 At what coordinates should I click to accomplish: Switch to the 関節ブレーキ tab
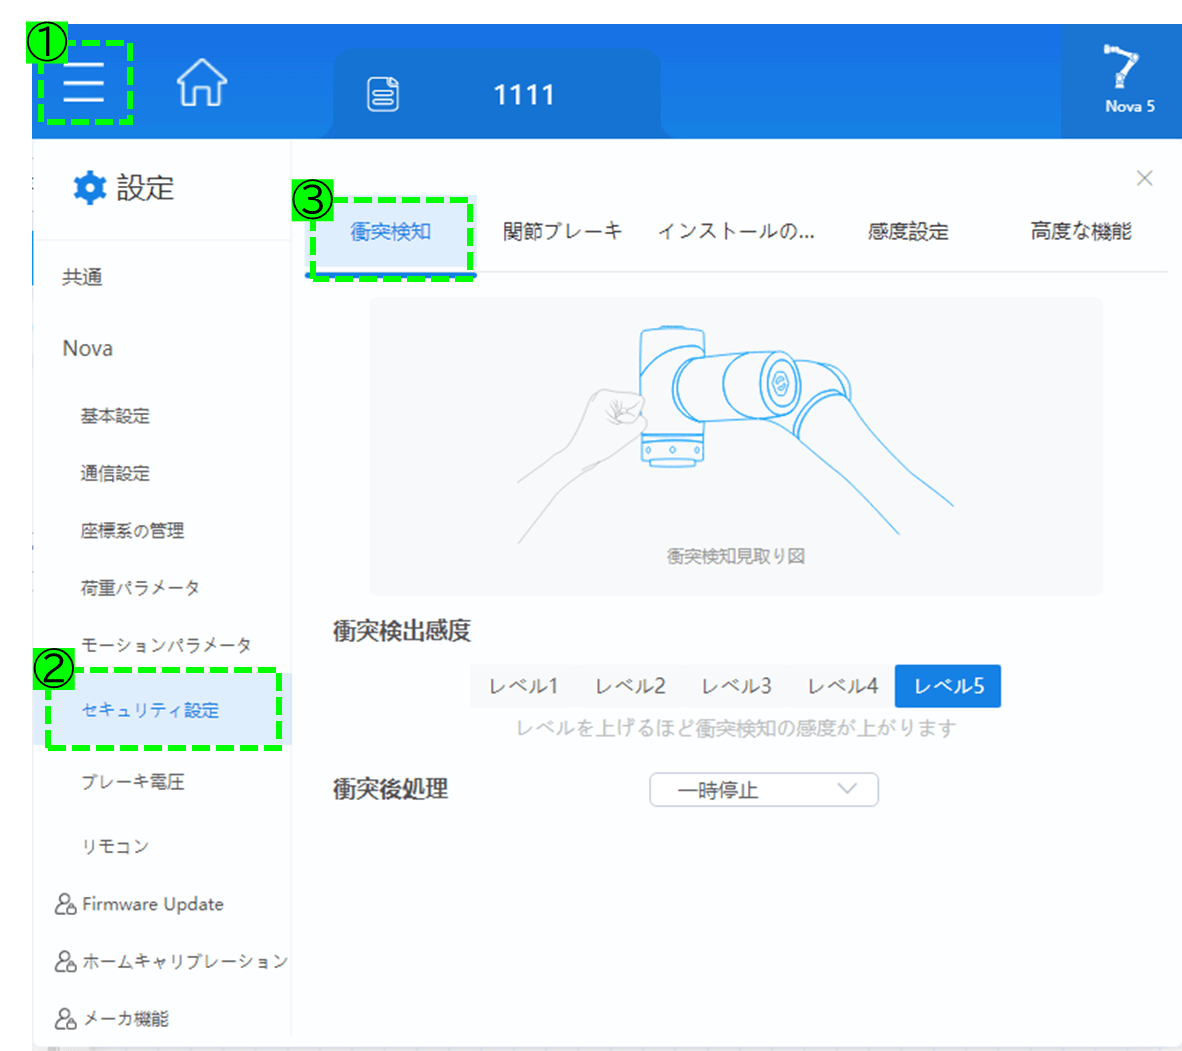[x=562, y=230]
